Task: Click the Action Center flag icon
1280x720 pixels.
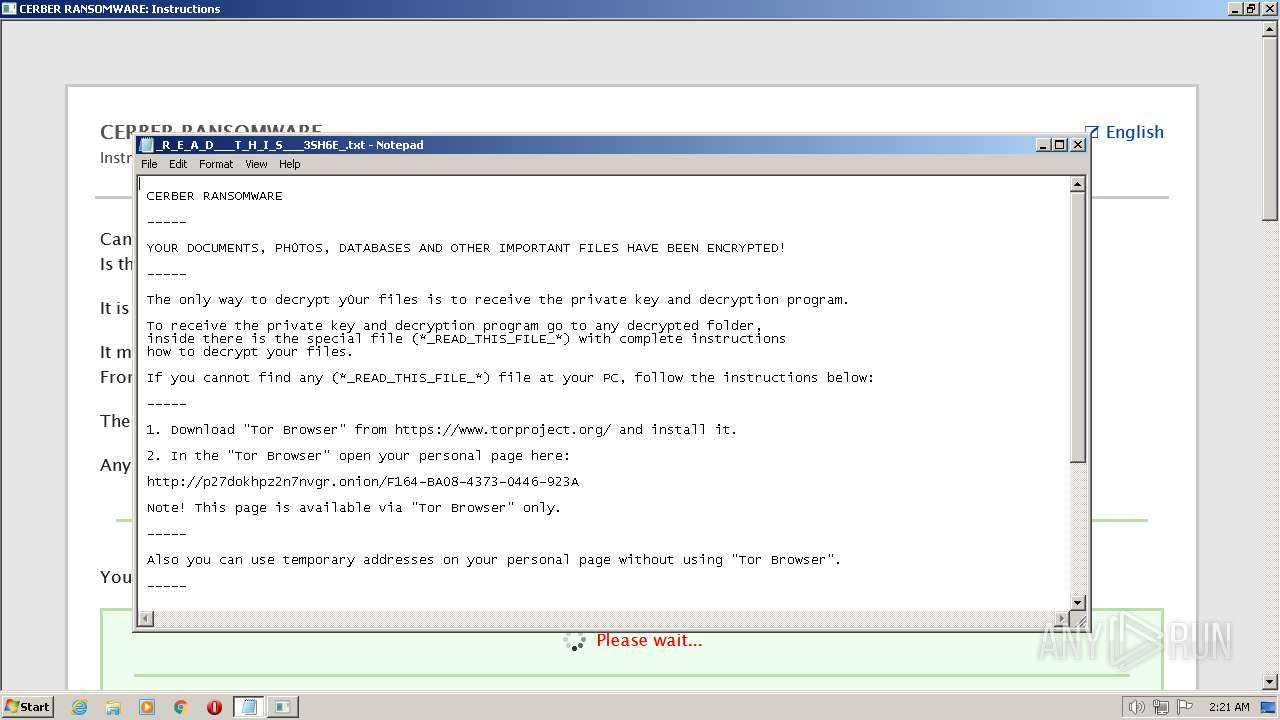Action: pyautogui.click(x=1184, y=707)
